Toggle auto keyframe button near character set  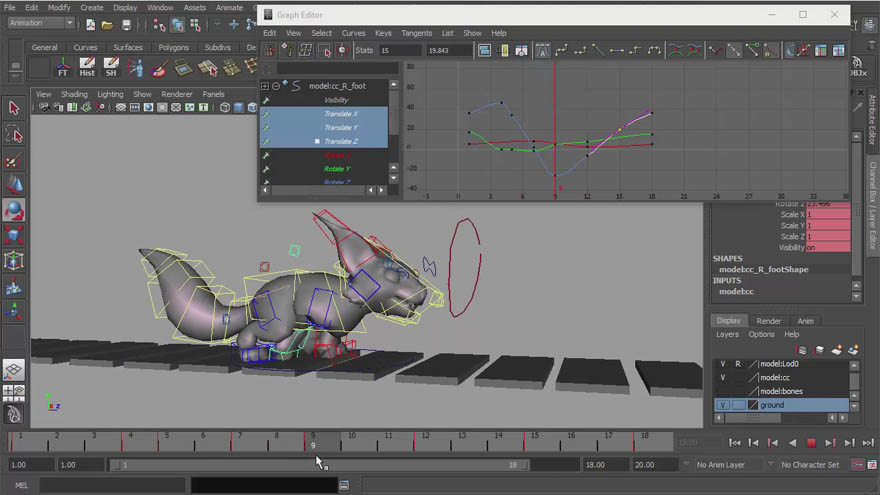click(857, 465)
